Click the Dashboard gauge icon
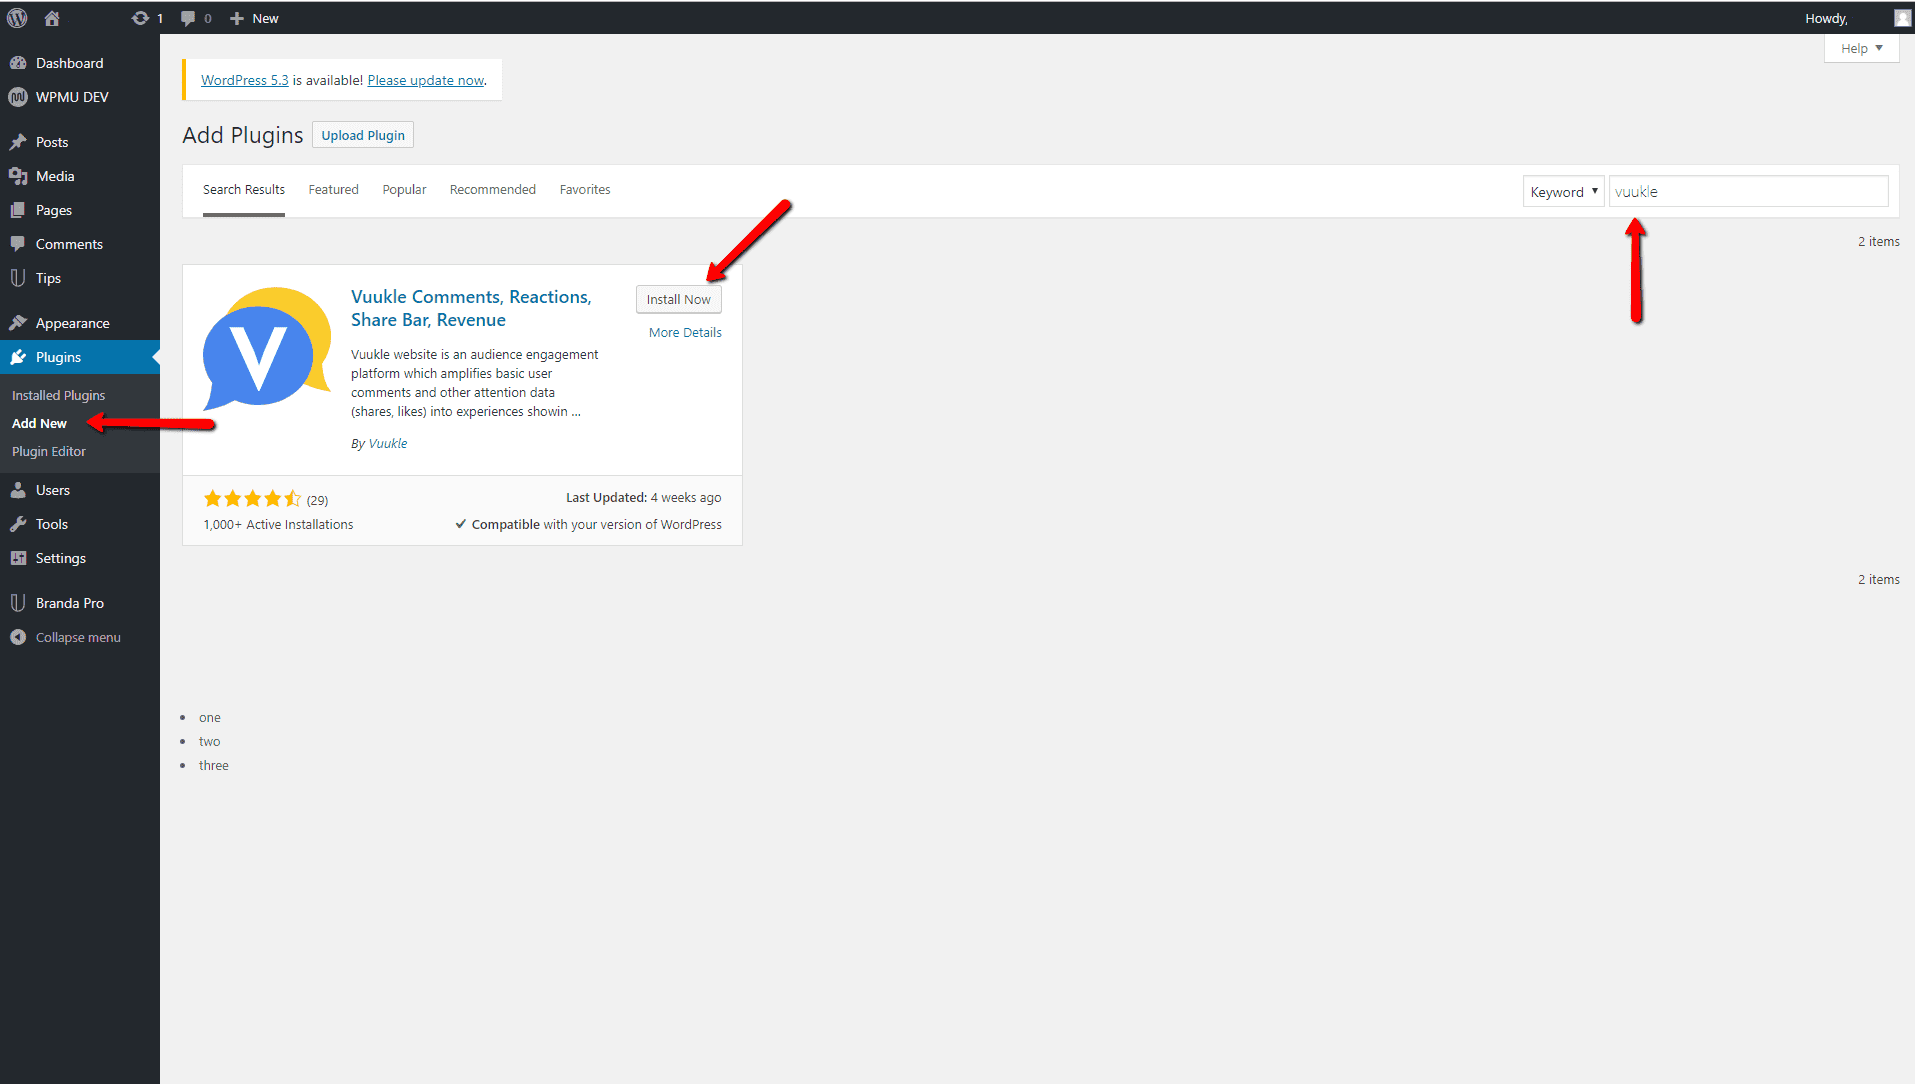 pyautogui.click(x=18, y=63)
